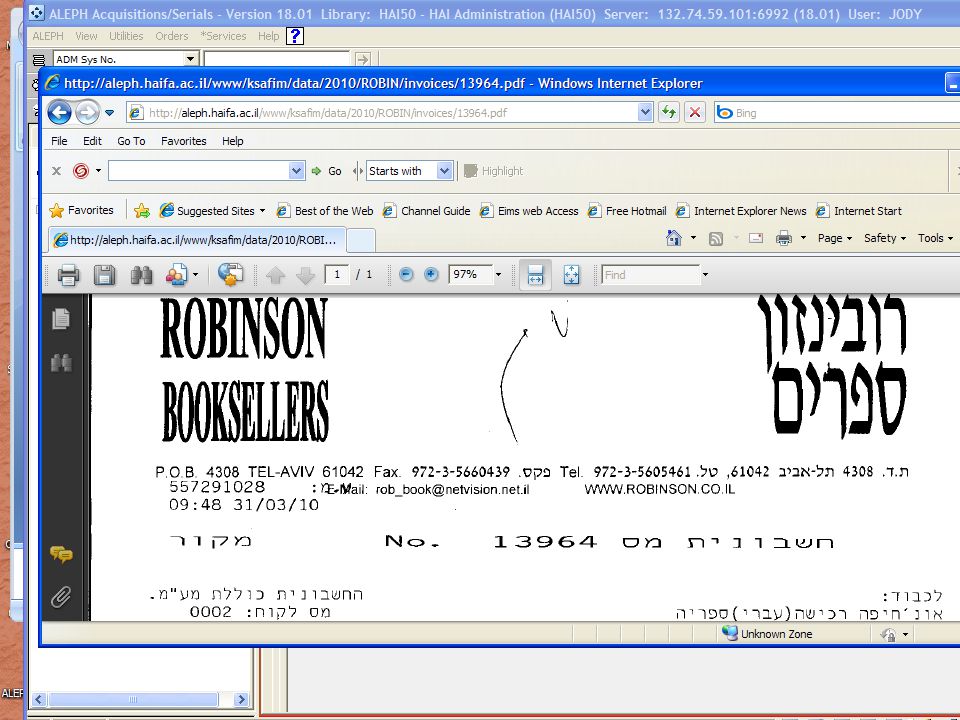Image resolution: width=960 pixels, height=720 pixels.
Task: Click the IE Refresh icon beside address bar
Action: [x=669, y=112]
